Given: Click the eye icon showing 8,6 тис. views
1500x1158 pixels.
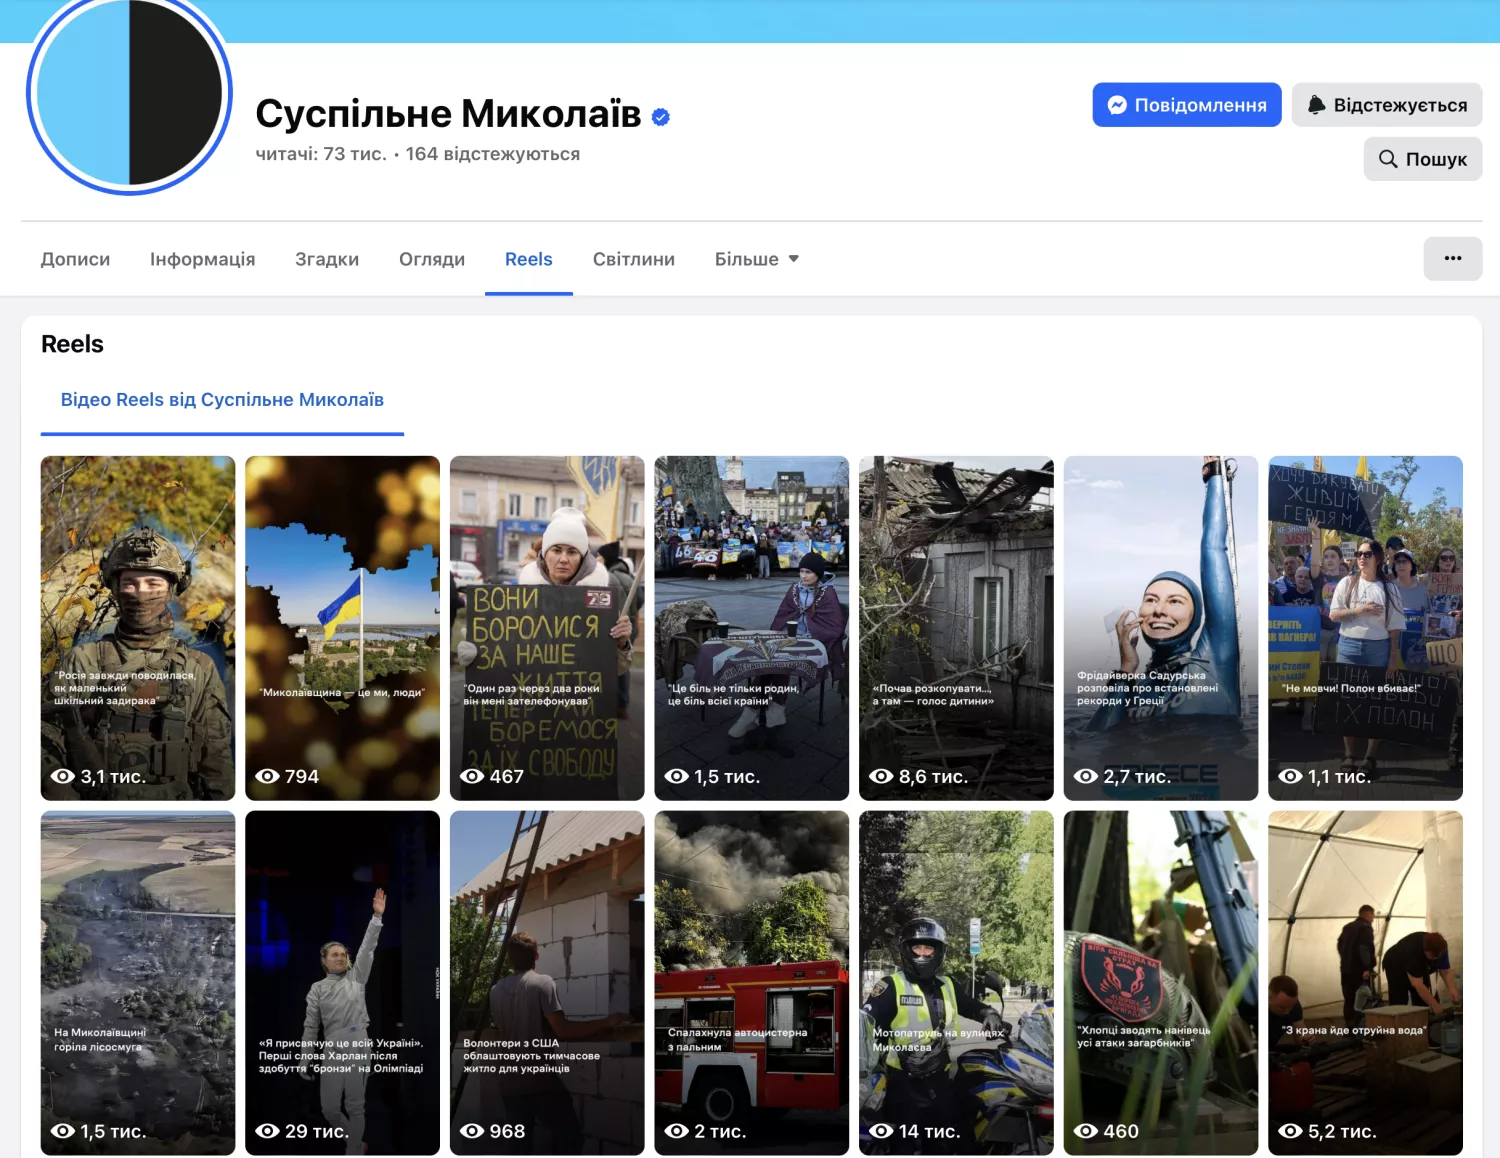Looking at the screenshot, I should [x=881, y=776].
